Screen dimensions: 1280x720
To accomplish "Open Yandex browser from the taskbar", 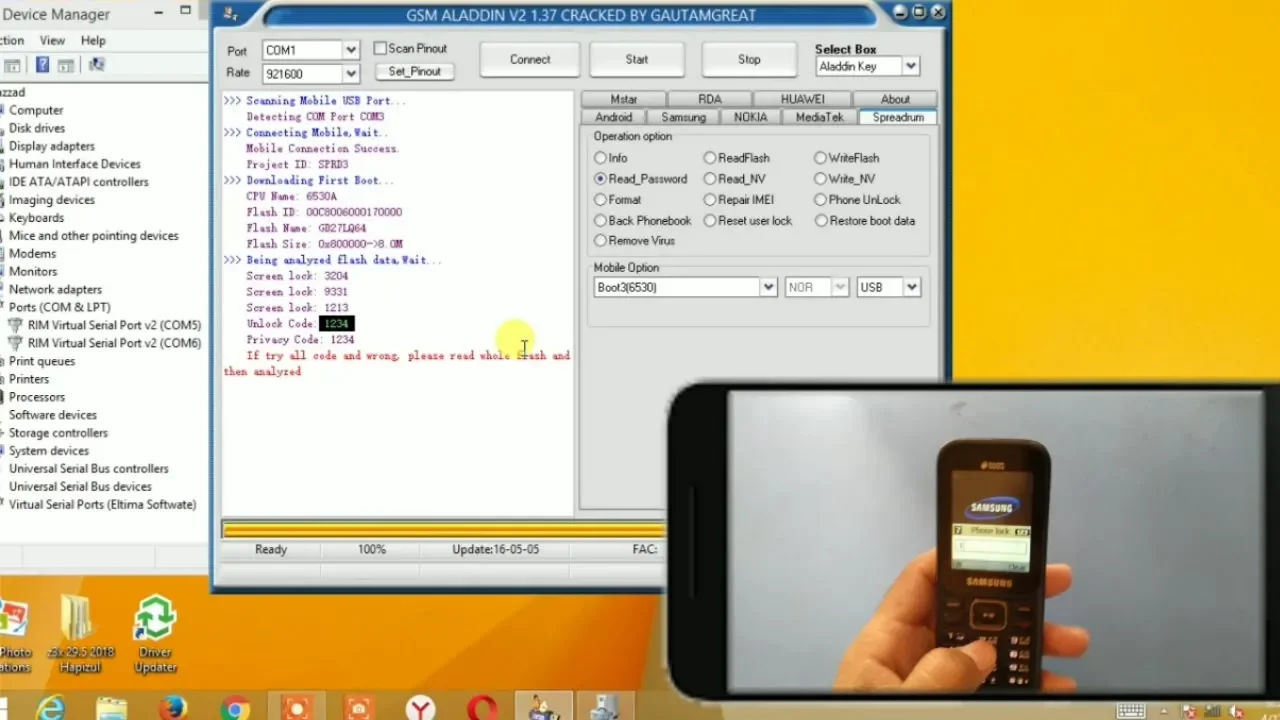I will 421,709.
